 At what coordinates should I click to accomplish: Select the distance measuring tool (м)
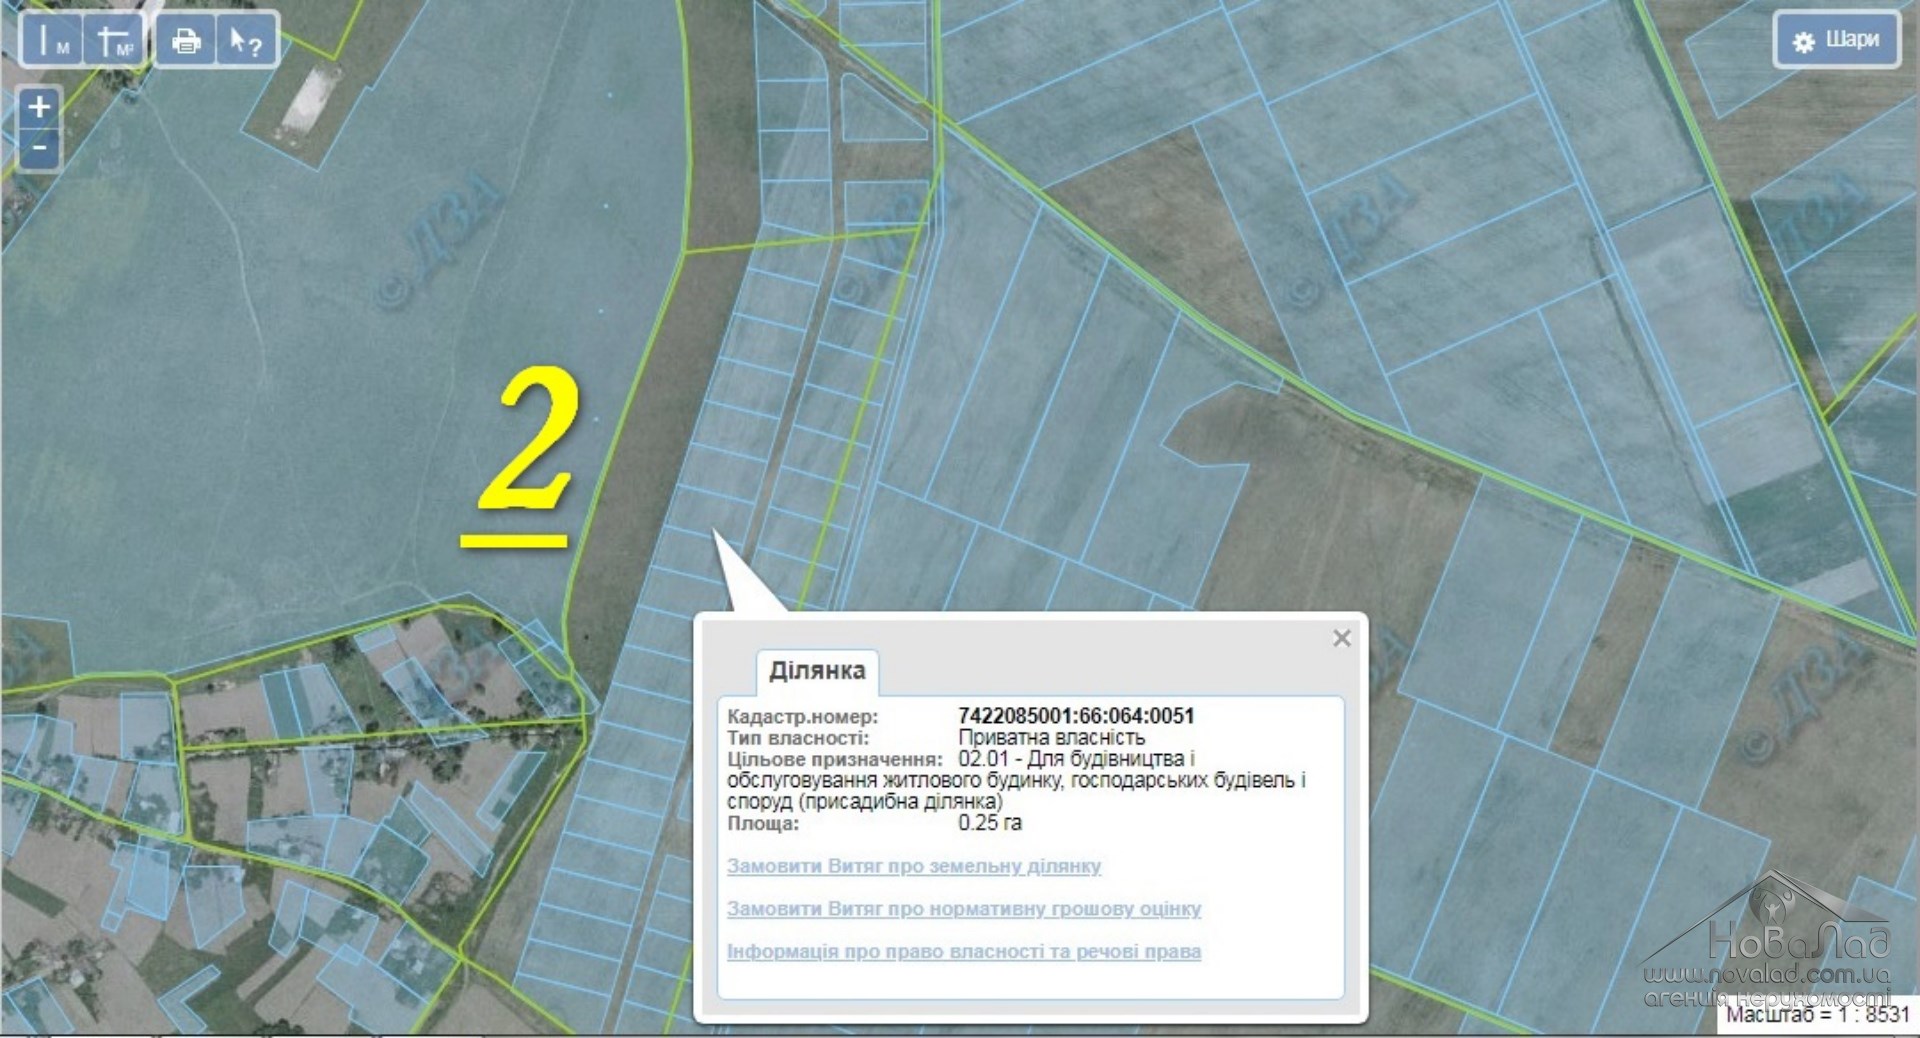[x=51, y=42]
